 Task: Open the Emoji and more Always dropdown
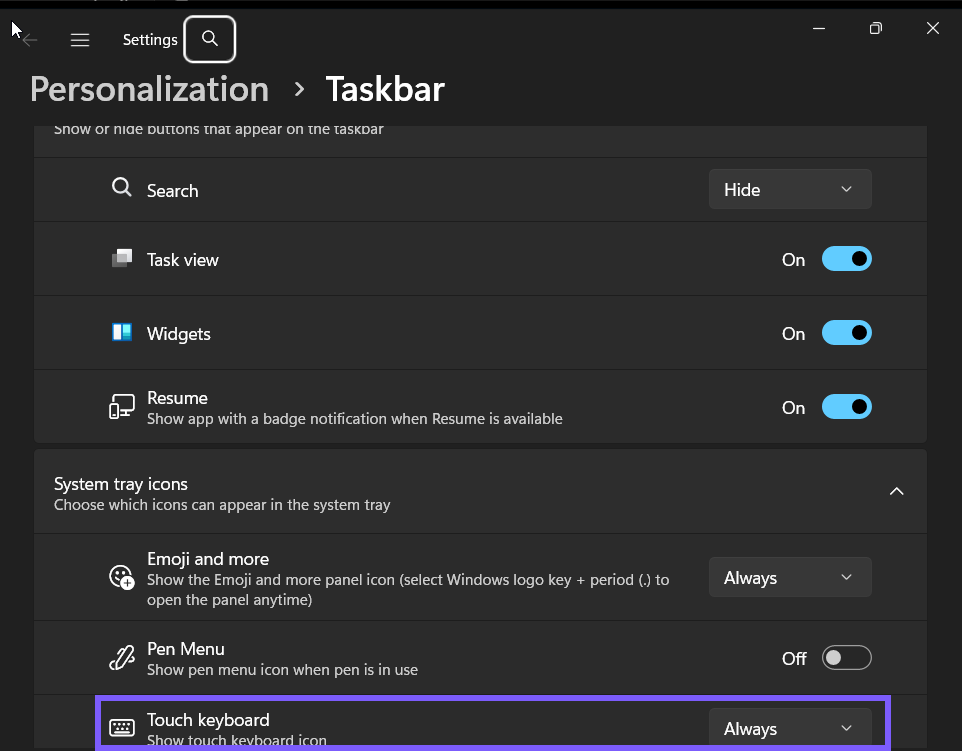[x=790, y=577]
